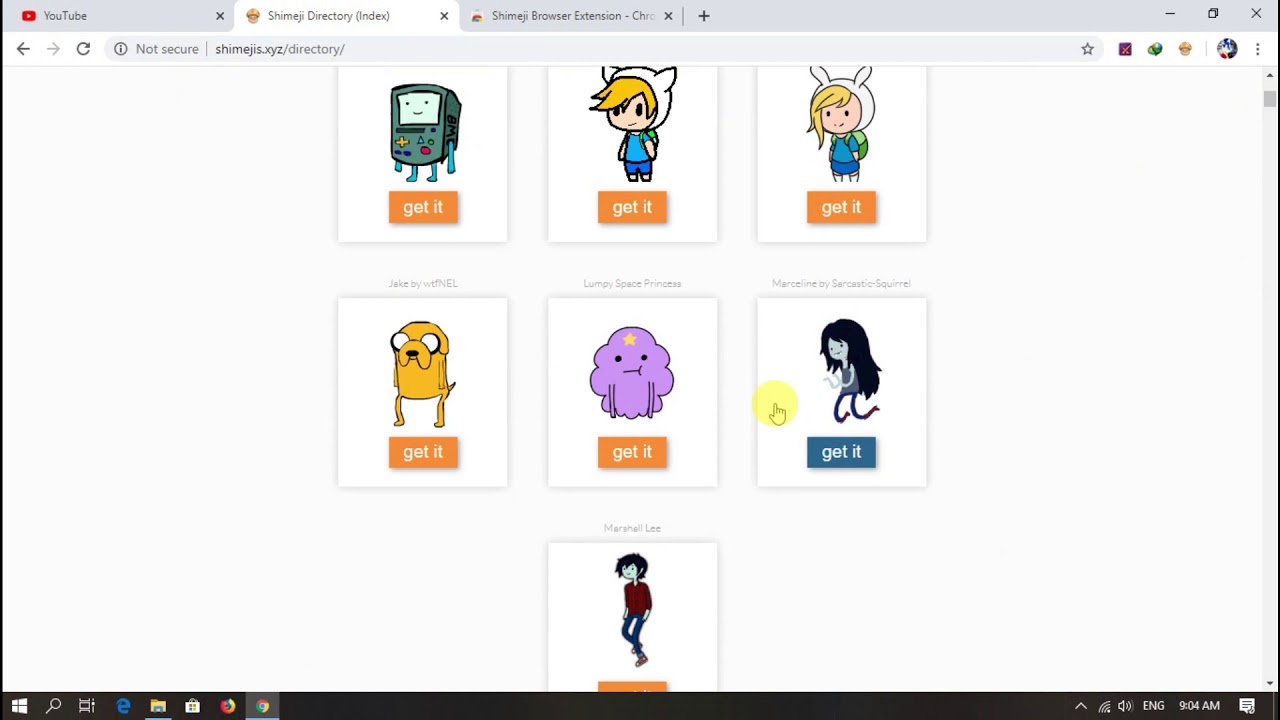The width and height of the screenshot is (1280, 720).
Task: Click the Marceline character image
Action: pyautogui.click(x=850, y=370)
